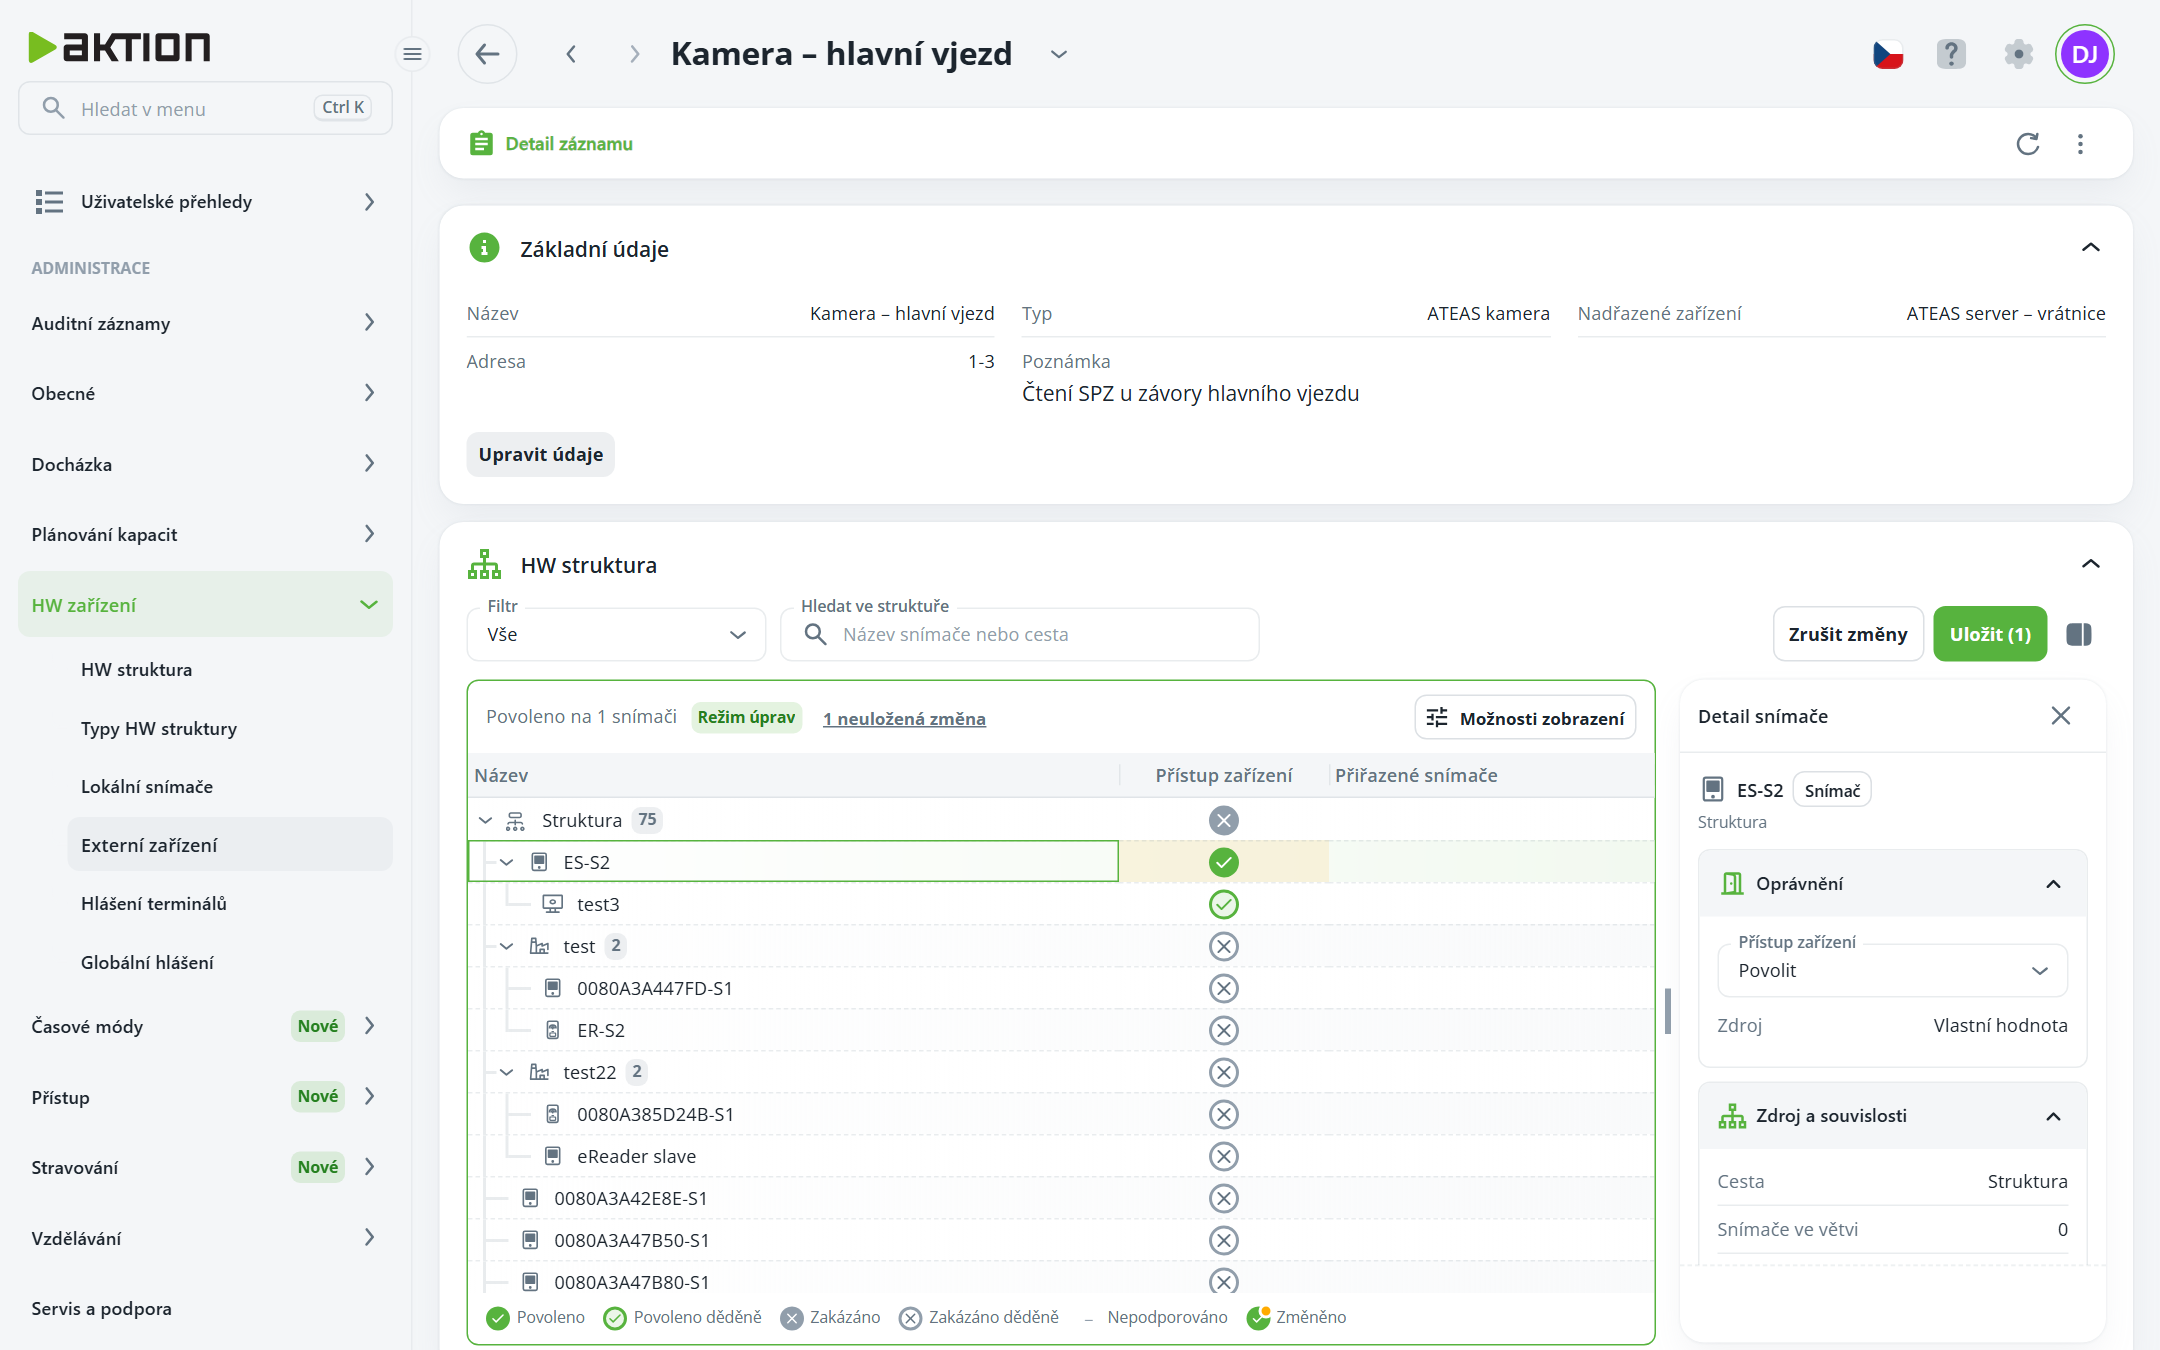2160x1350 pixels.
Task: Toggle access status for ES-S2 row
Action: pos(1223,862)
